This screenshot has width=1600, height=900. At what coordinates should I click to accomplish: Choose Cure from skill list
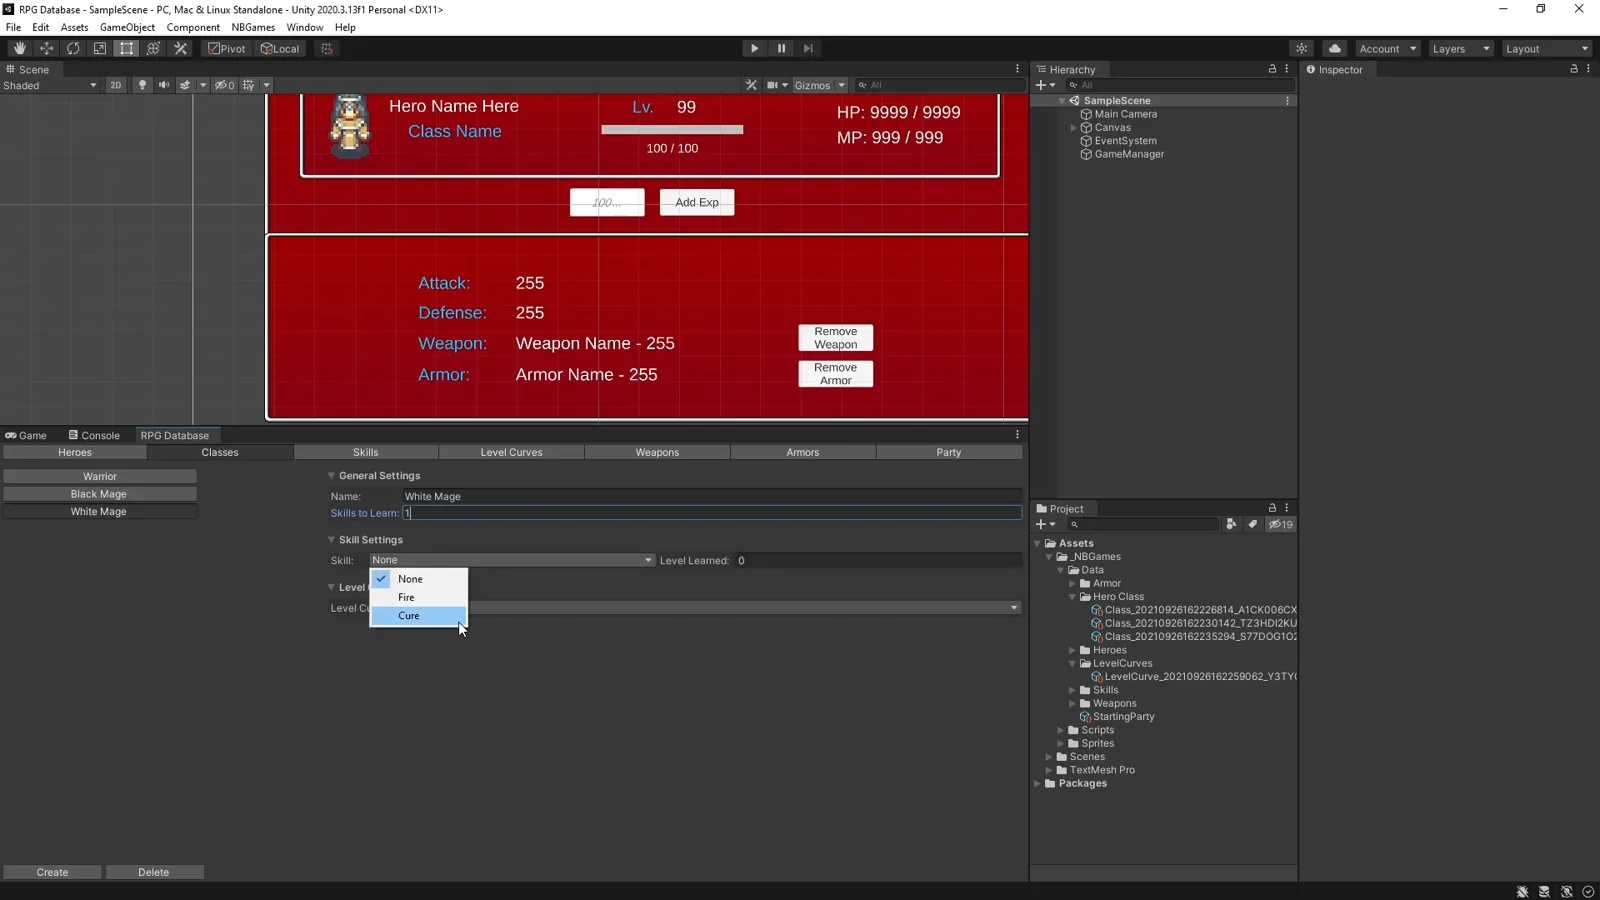(418, 616)
